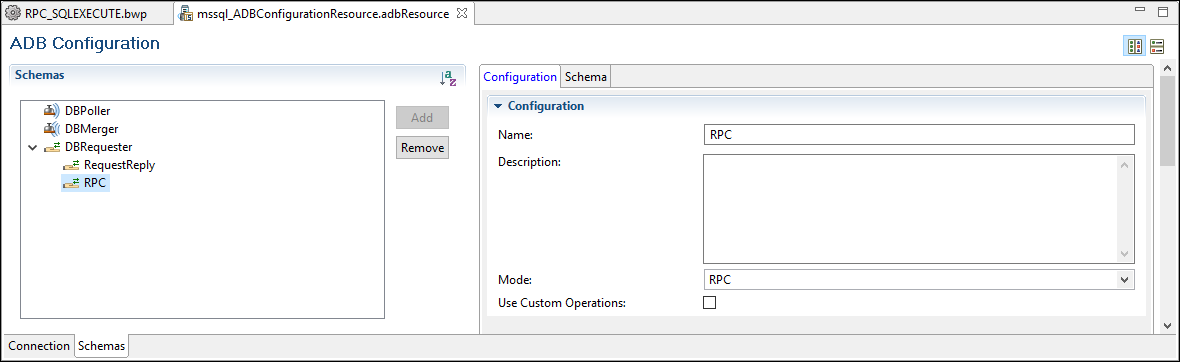Switch to the Connection bottom tab
Image resolution: width=1180 pixels, height=362 pixels.
[38, 346]
